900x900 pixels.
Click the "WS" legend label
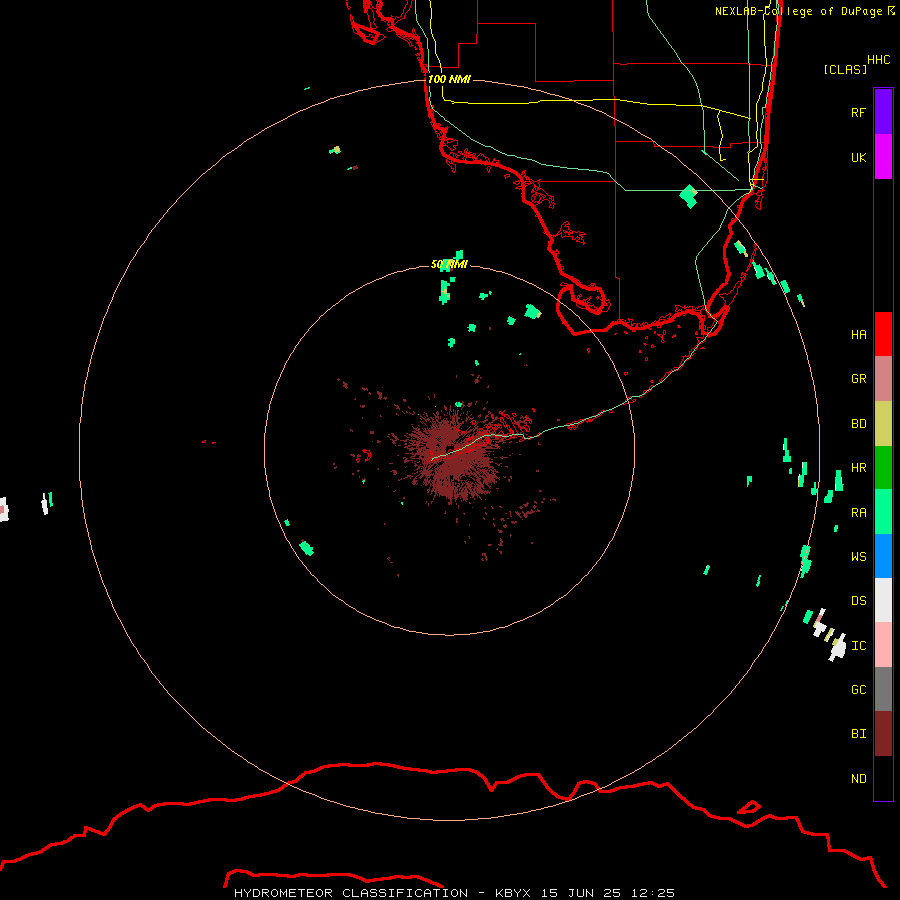[x=858, y=557]
